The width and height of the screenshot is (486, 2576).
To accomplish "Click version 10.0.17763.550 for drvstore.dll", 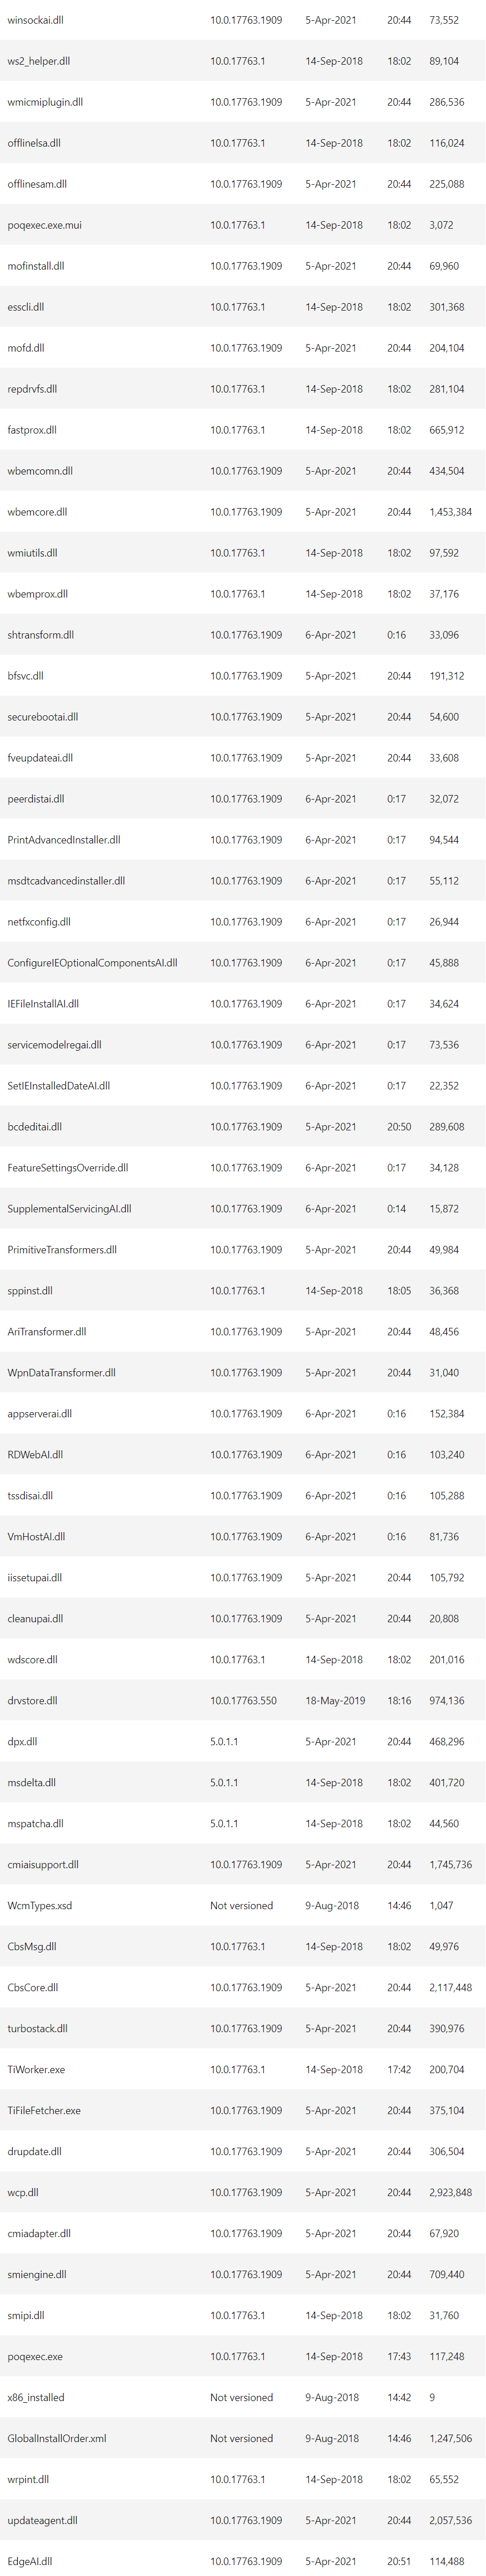I will pos(243,1700).
